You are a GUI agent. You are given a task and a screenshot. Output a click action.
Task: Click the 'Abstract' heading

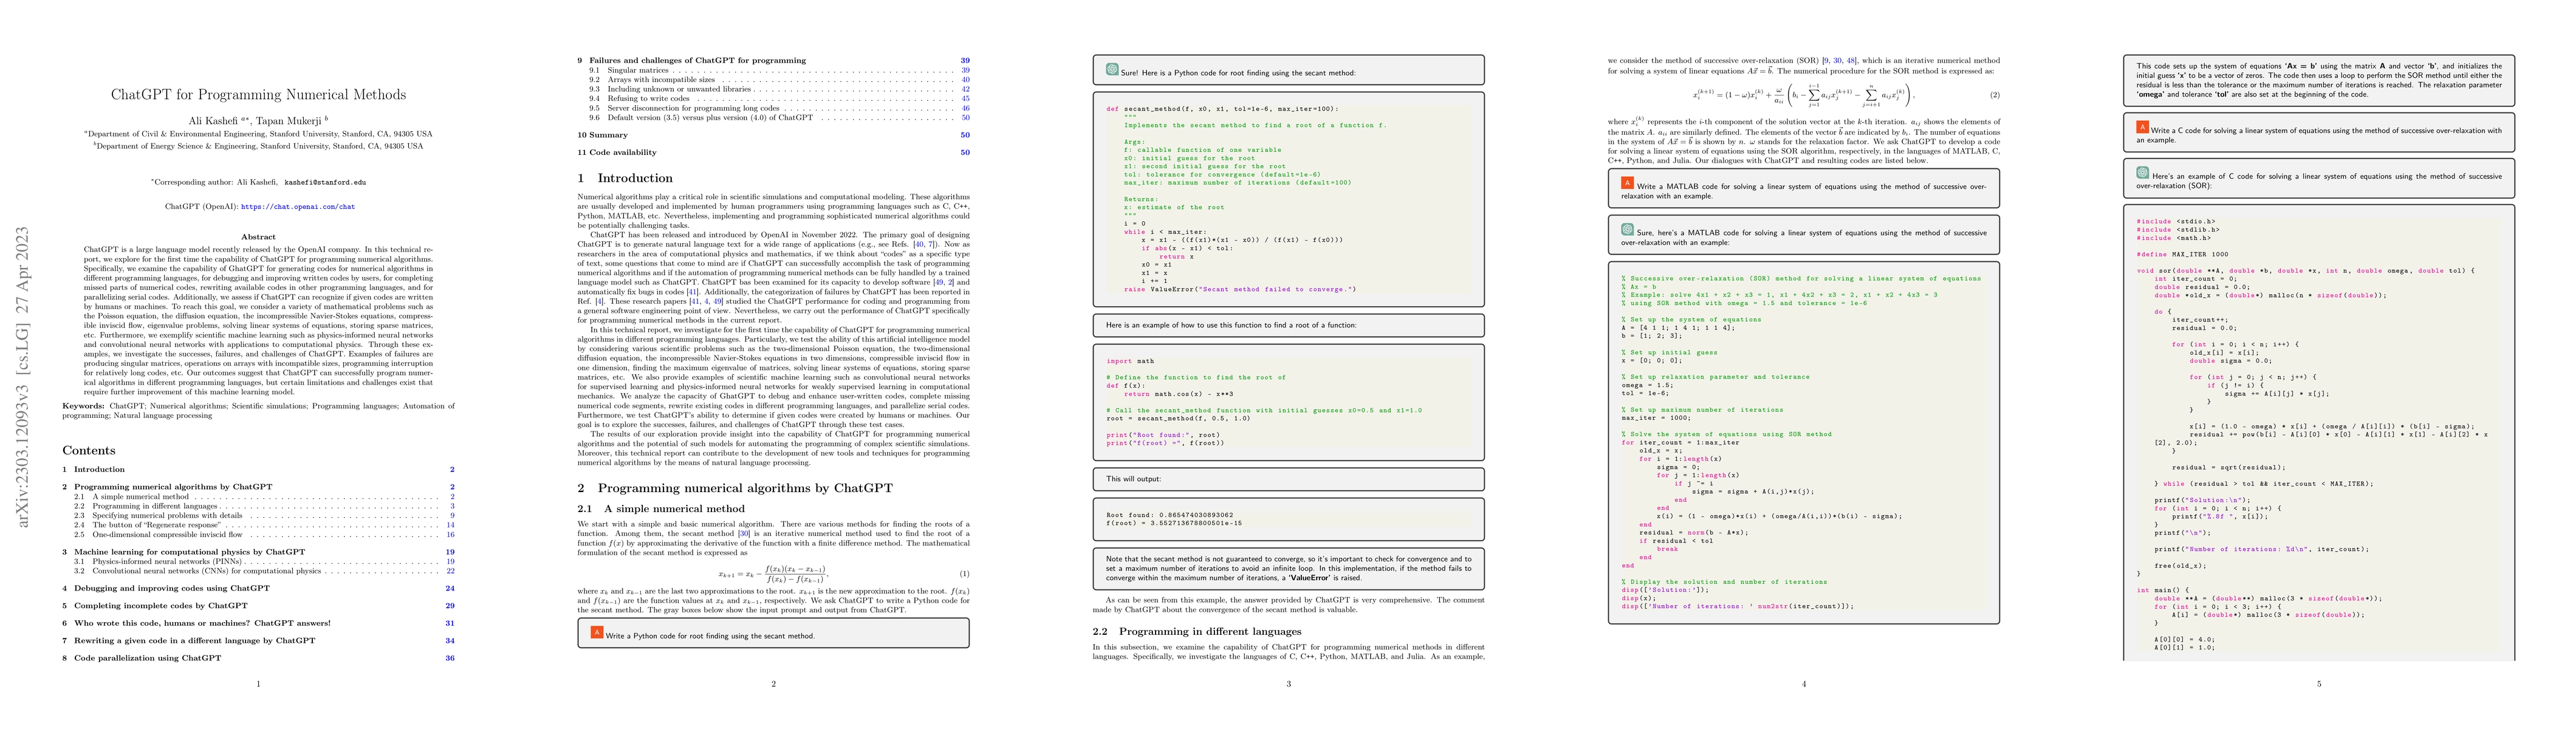[x=258, y=237]
